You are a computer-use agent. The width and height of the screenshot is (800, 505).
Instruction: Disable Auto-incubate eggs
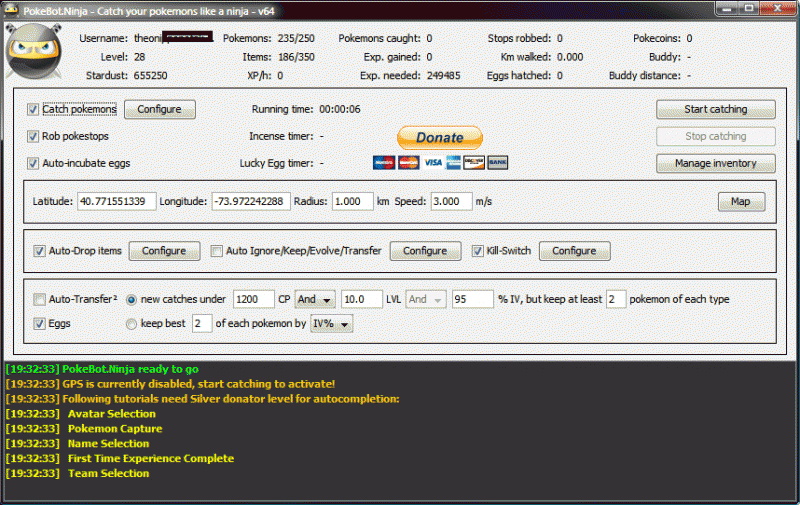tap(33, 163)
